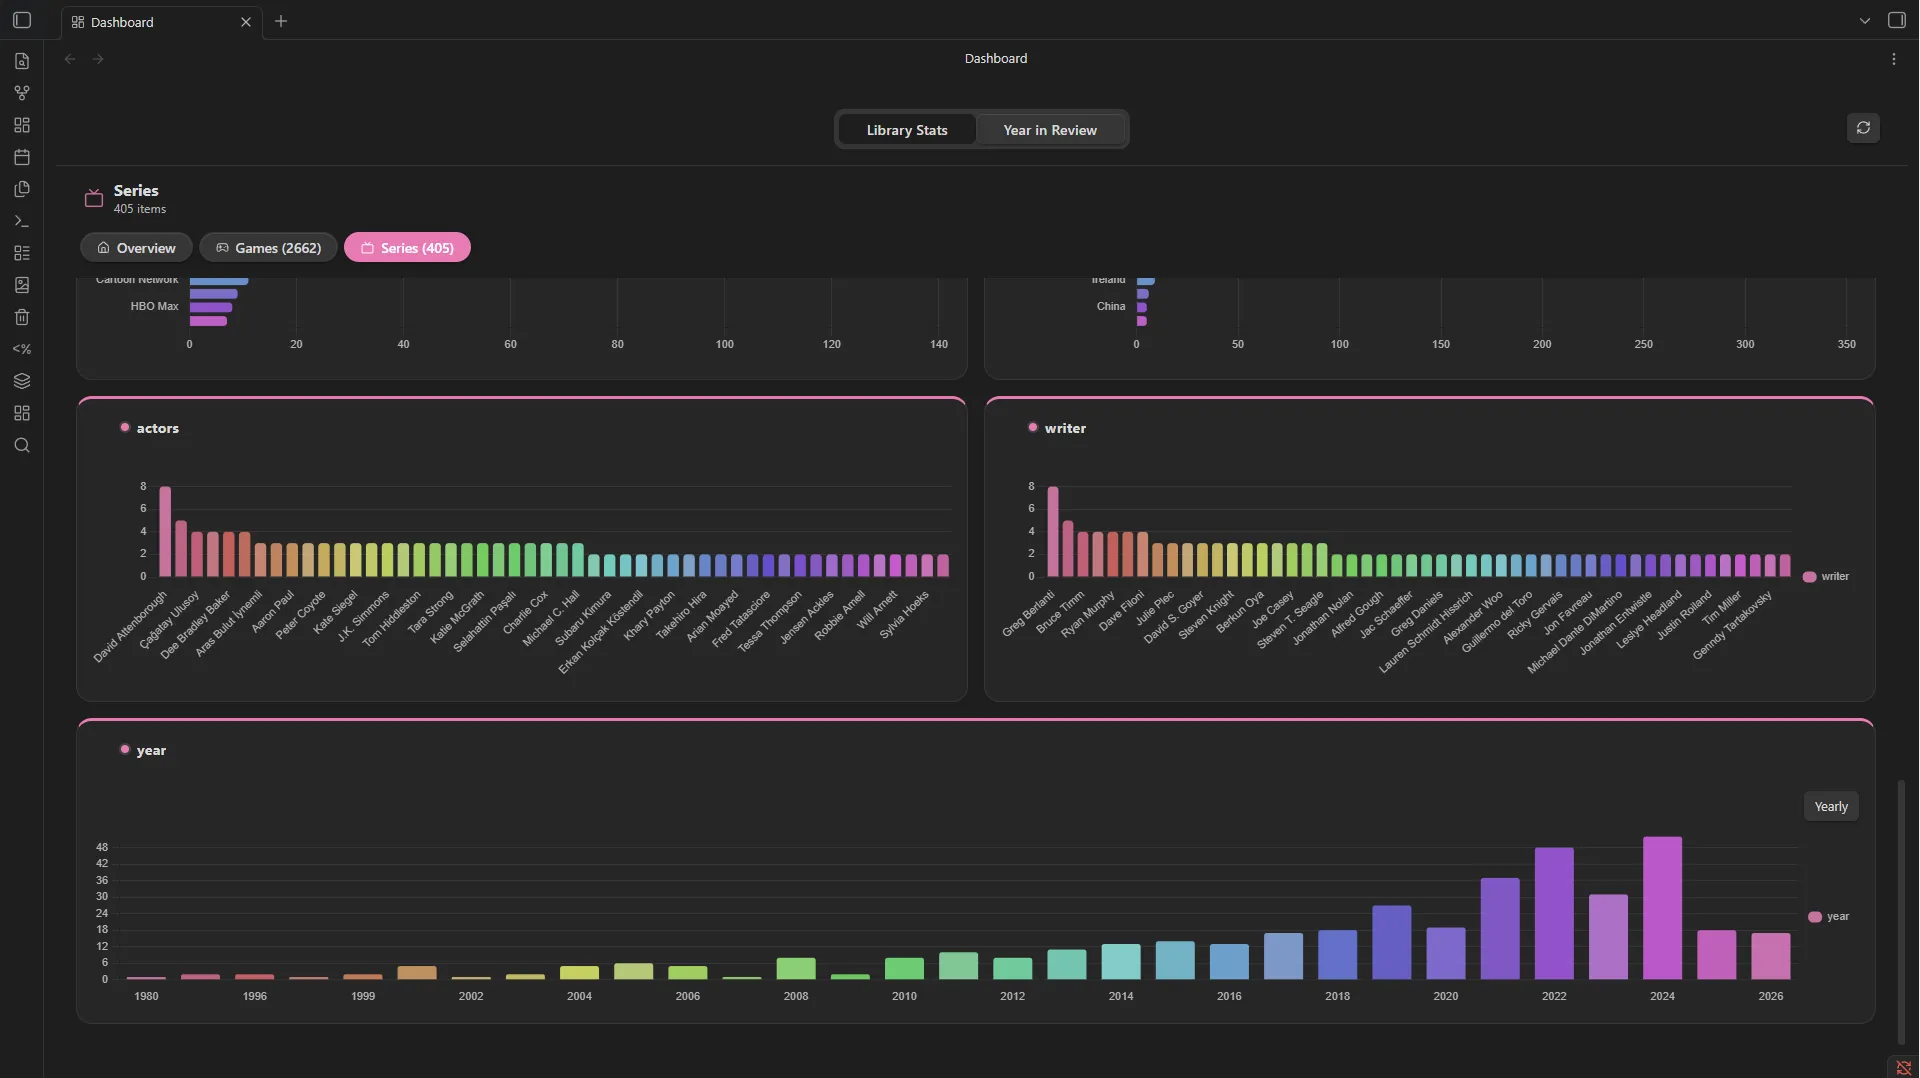The width and height of the screenshot is (1920, 1078).
Task: Open graph view from the ribbon
Action: (22, 93)
